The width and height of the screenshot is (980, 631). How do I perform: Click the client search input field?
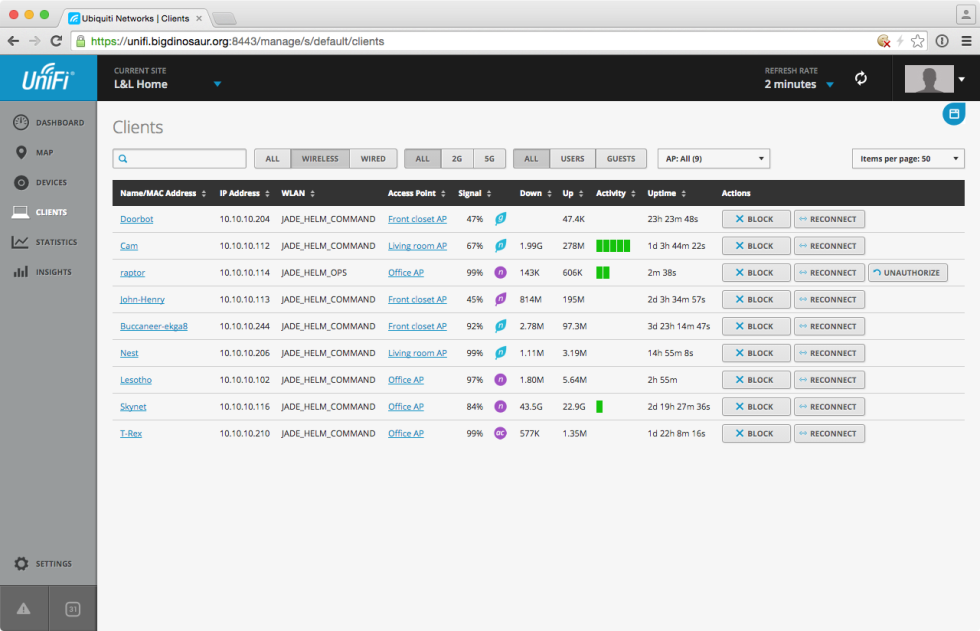pyautogui.click(x=180, y=159)
